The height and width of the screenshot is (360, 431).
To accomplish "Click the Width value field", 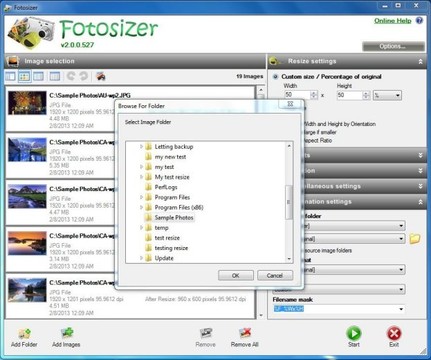I will (297, 95).
